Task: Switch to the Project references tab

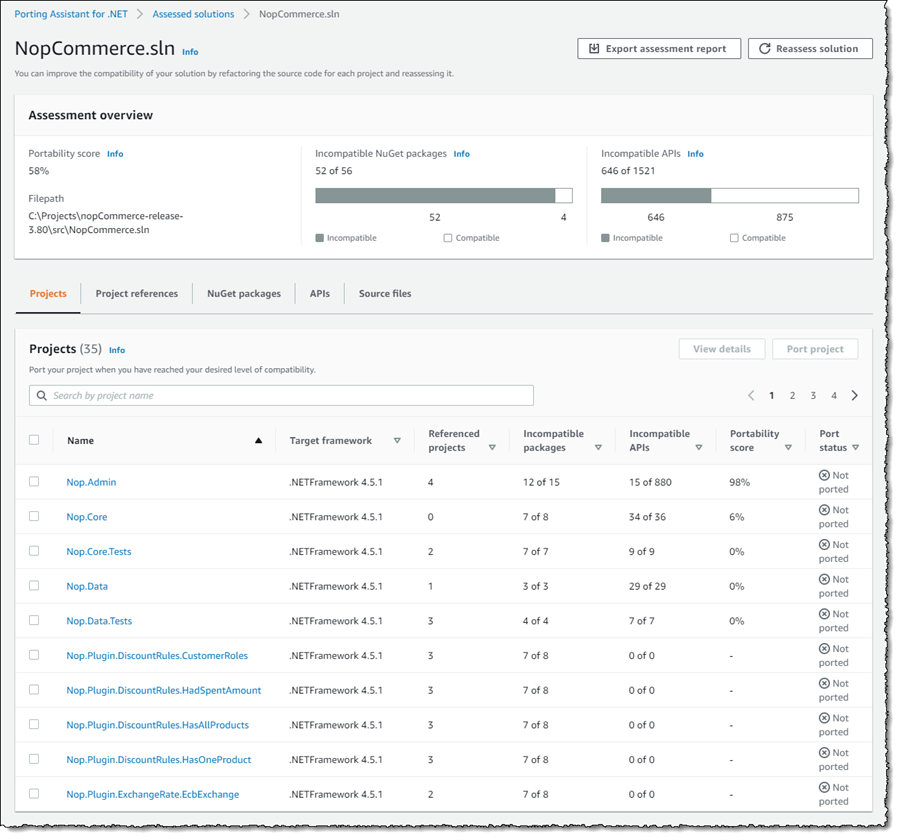Action: point(137,293)
